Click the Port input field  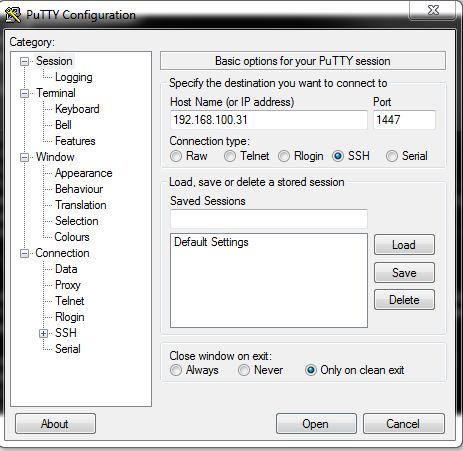[x=404, y=120]
